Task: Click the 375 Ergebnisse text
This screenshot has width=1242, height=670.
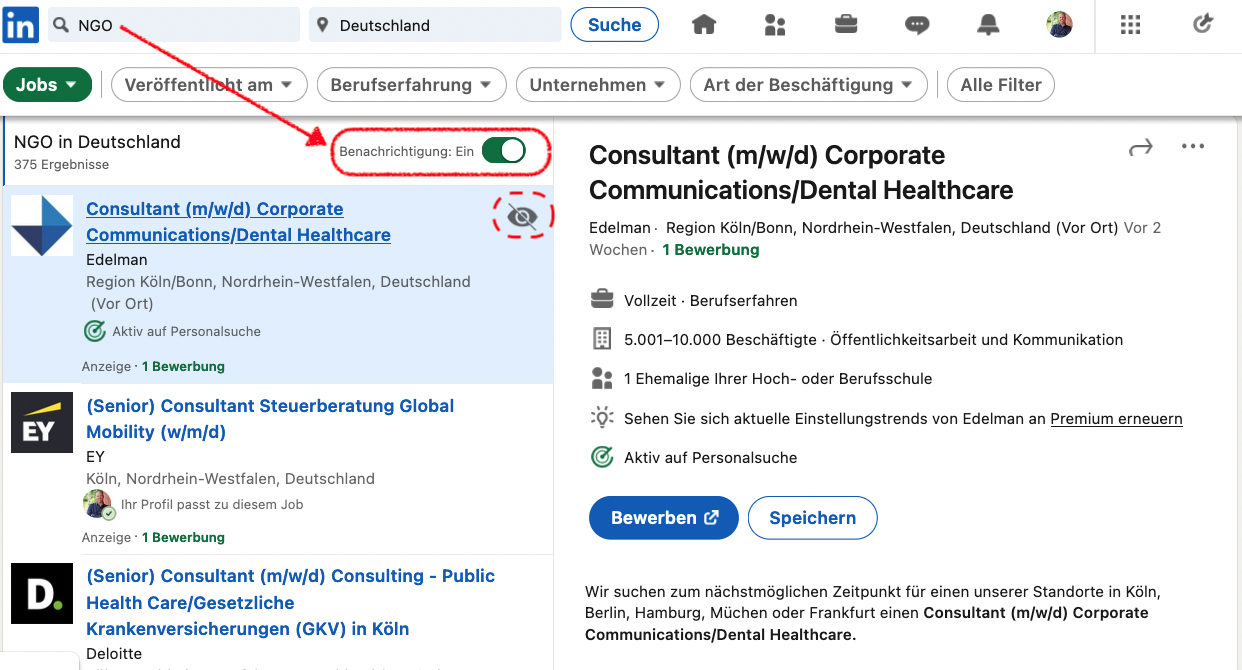Action: (x=62, y=164)
